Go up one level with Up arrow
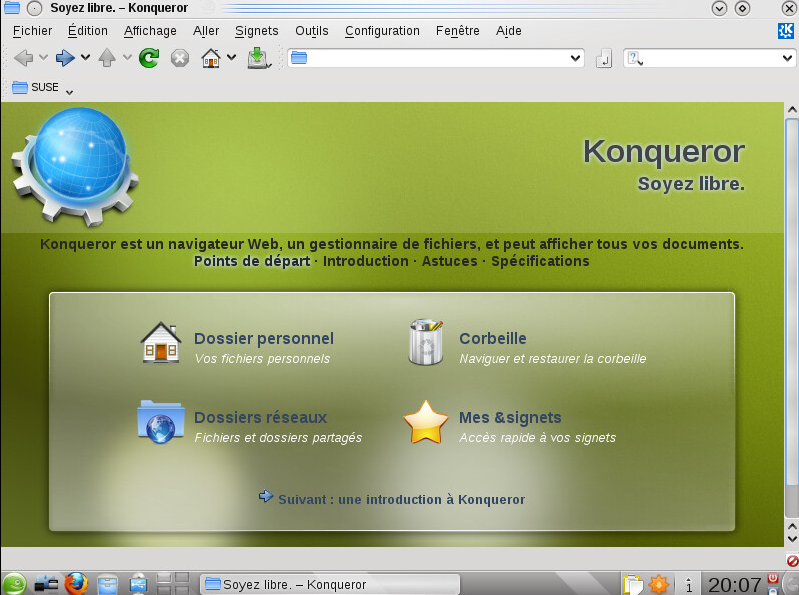799x595 pixels. click(x=107, y=58)
